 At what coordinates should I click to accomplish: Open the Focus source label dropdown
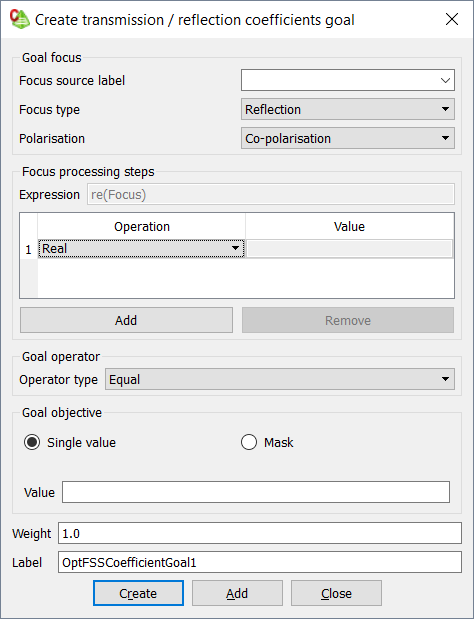point(348,80)
